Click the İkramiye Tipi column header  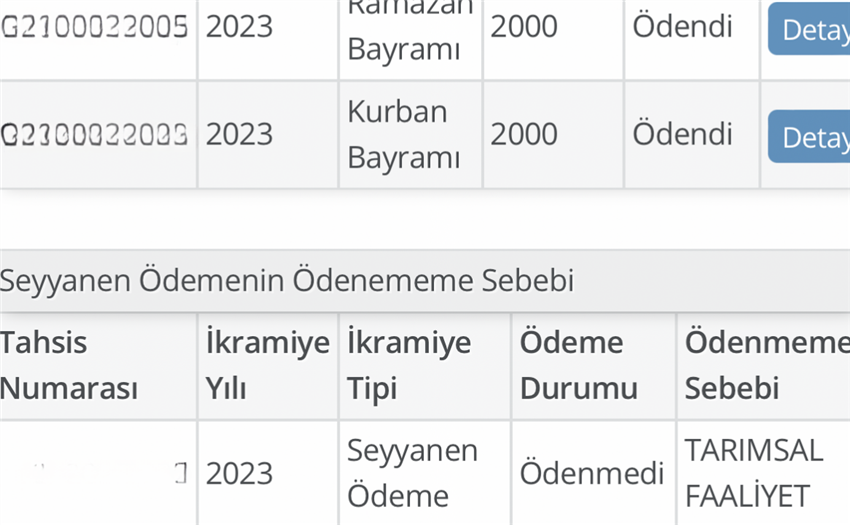(409, 366)
